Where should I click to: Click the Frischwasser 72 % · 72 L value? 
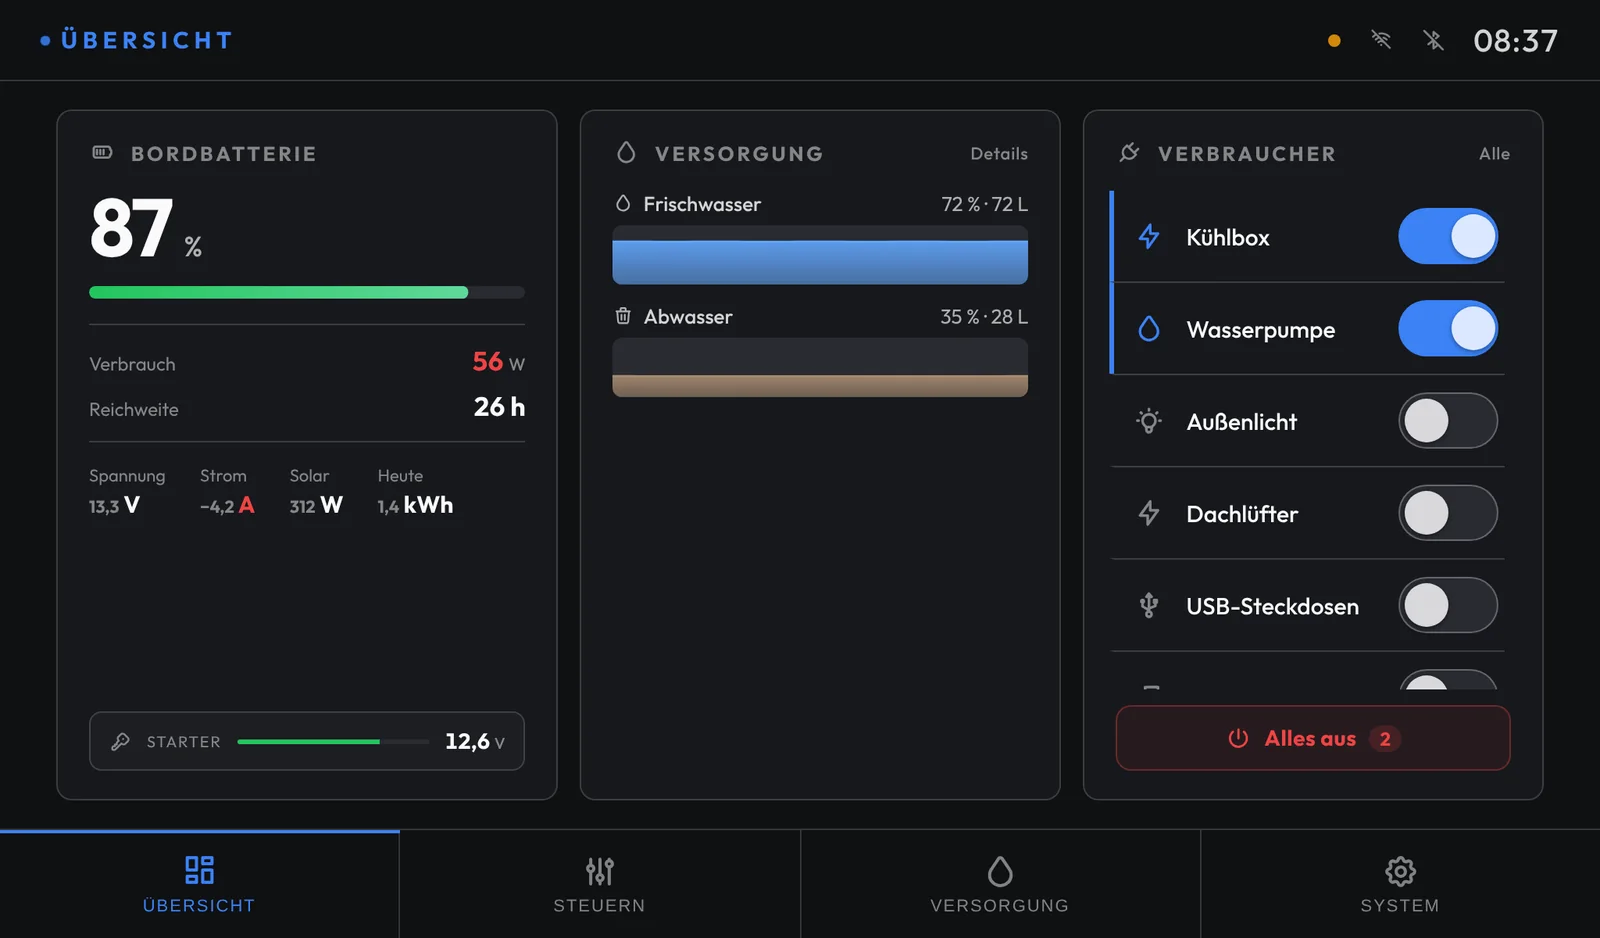[984, 204]
